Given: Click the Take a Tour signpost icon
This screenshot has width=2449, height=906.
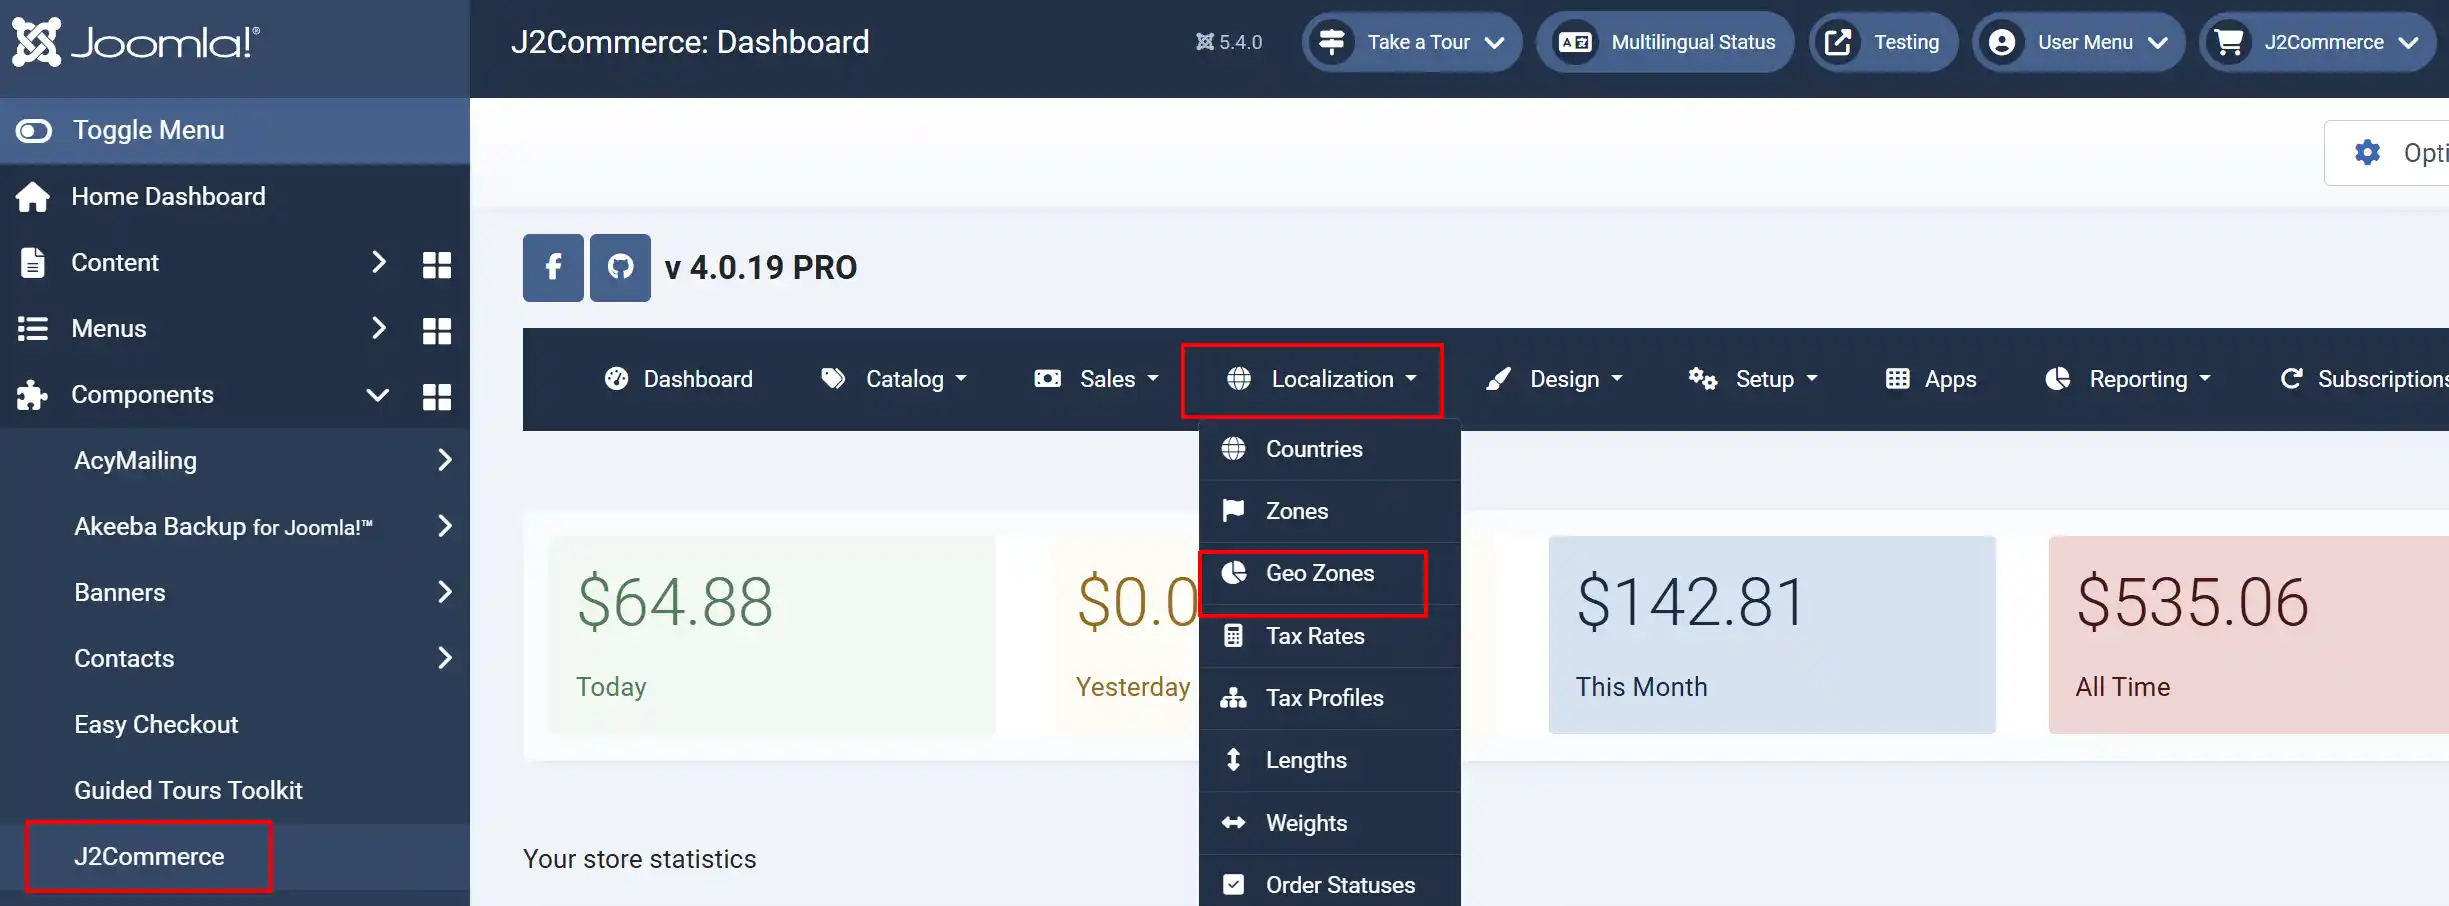Looking at the screenshot, I should [1331, 42].
